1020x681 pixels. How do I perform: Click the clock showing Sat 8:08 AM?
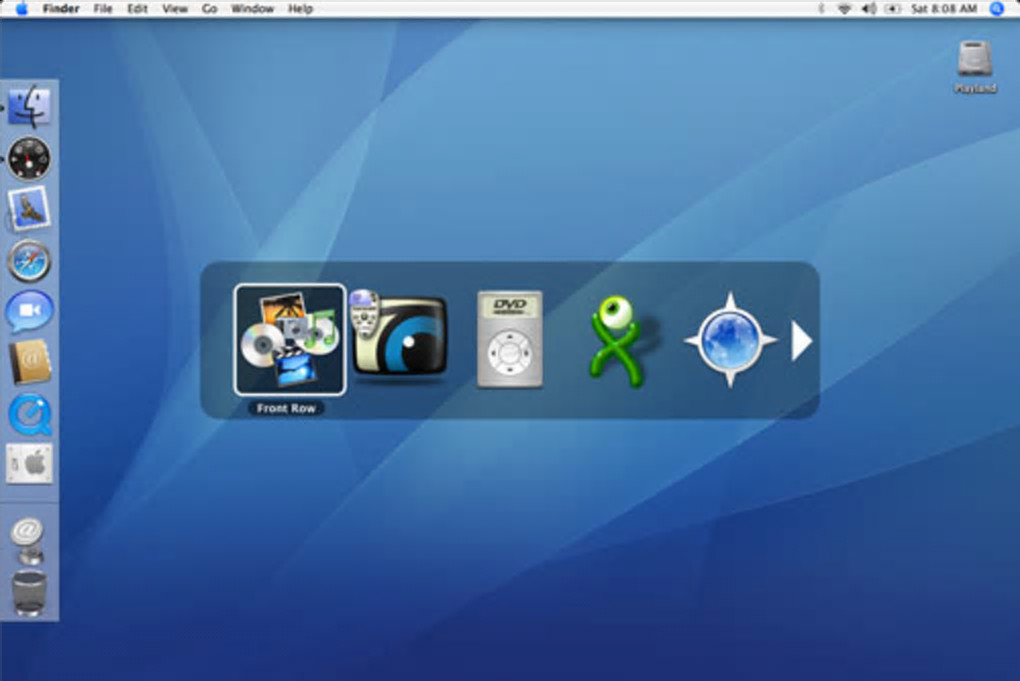coord(944,8)
